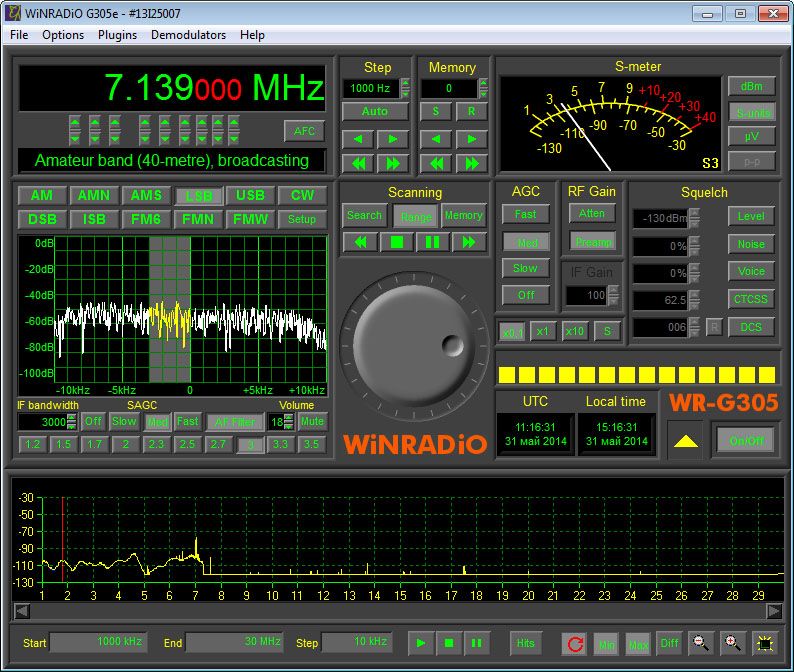Screen dimensions: 794x672
Task: Start the spectrum sweep play button
Action: coord(421,643)
